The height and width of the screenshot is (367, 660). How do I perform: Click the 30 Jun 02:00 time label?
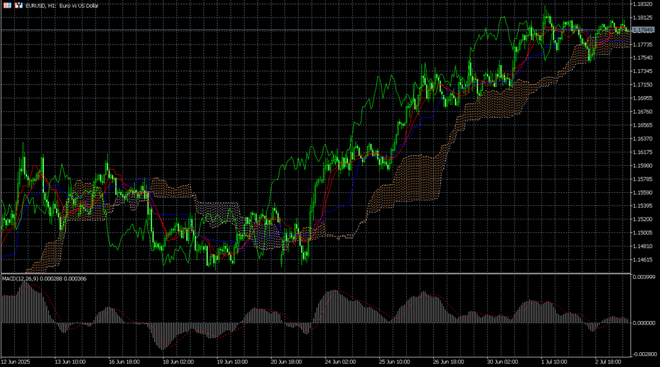click(x=502, y=362)
